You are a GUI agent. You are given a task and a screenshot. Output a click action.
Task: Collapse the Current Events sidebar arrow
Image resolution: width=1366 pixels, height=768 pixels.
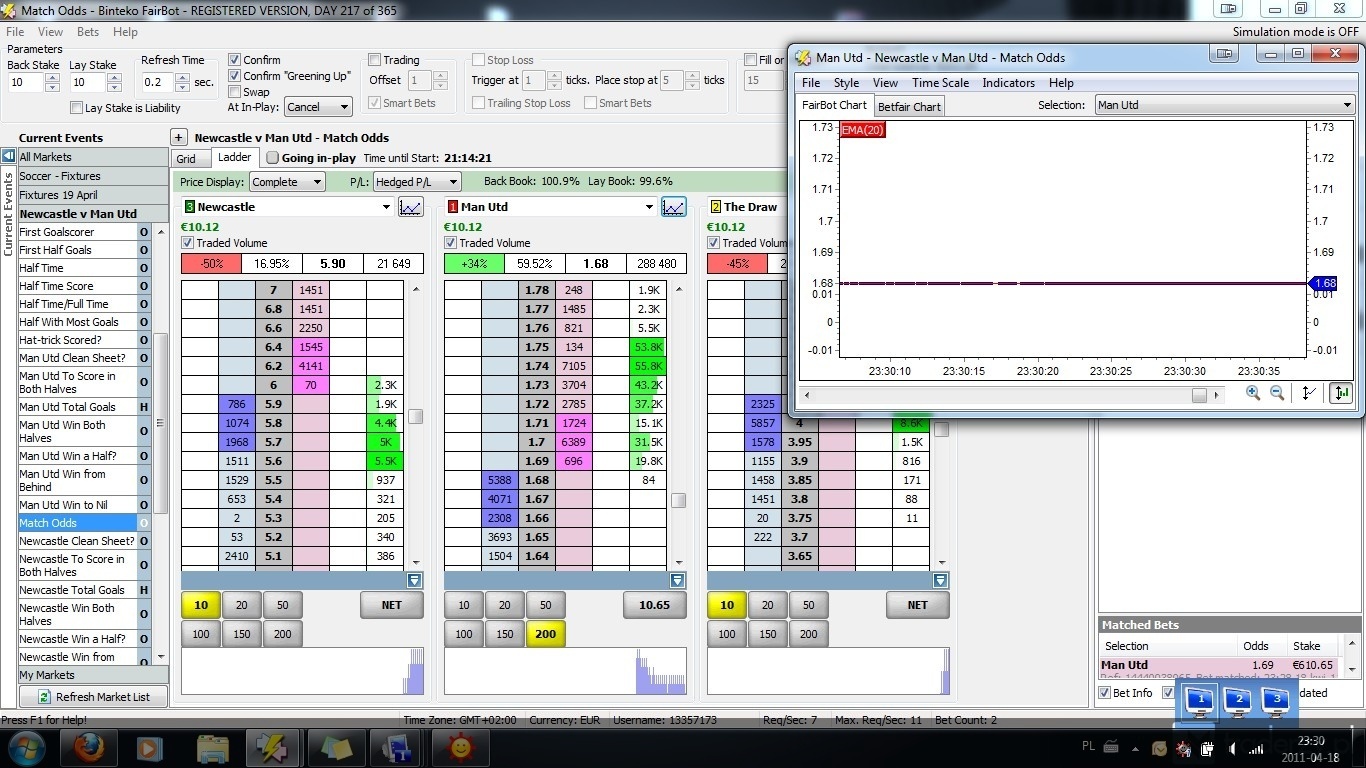coord(8,156)
